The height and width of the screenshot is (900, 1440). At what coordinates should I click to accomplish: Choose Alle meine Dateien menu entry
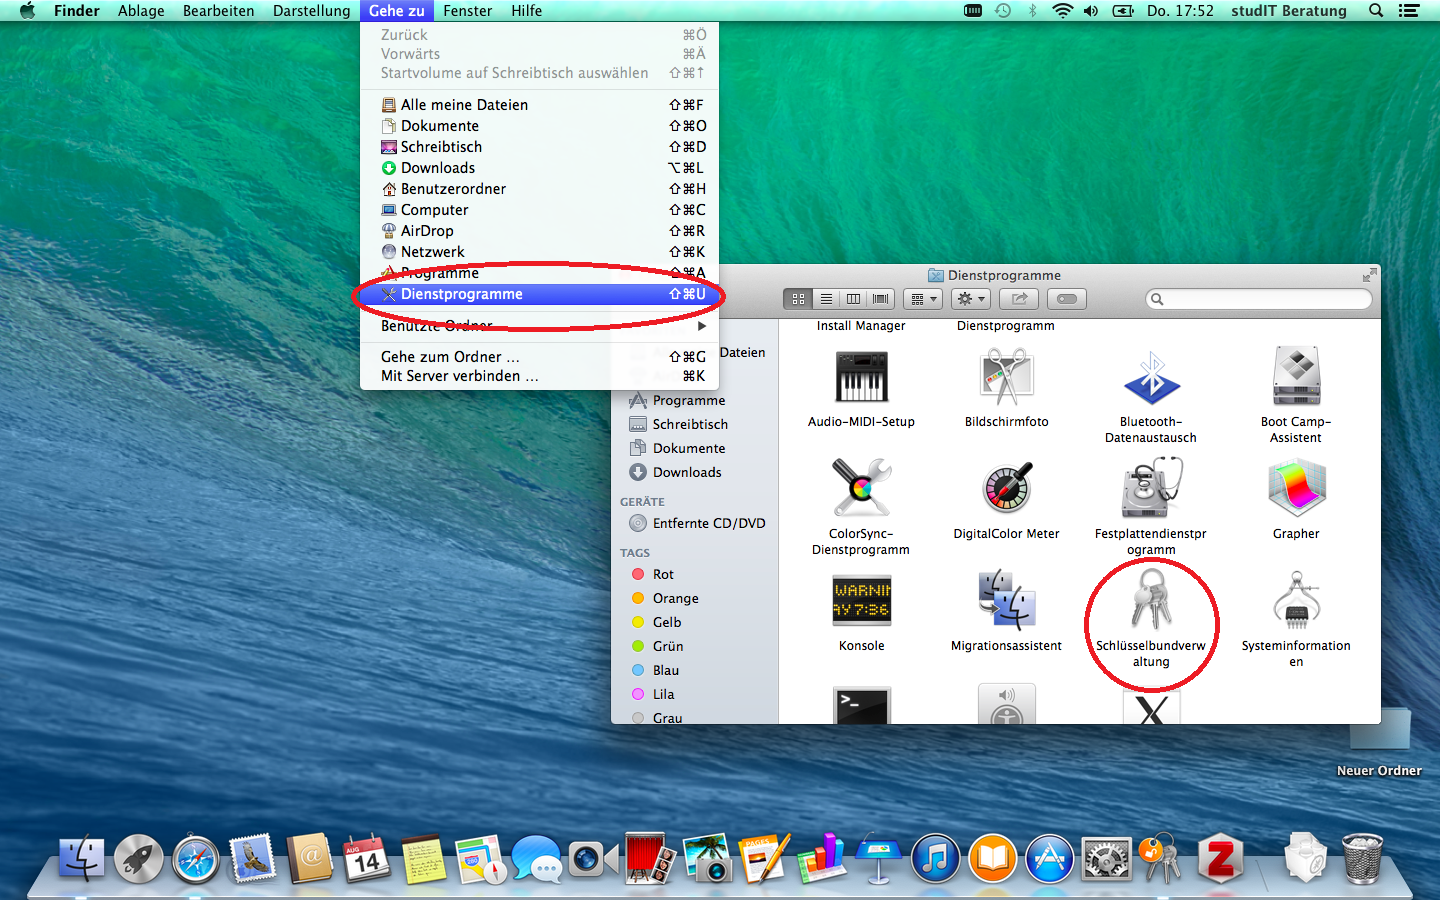click(539, 105)
